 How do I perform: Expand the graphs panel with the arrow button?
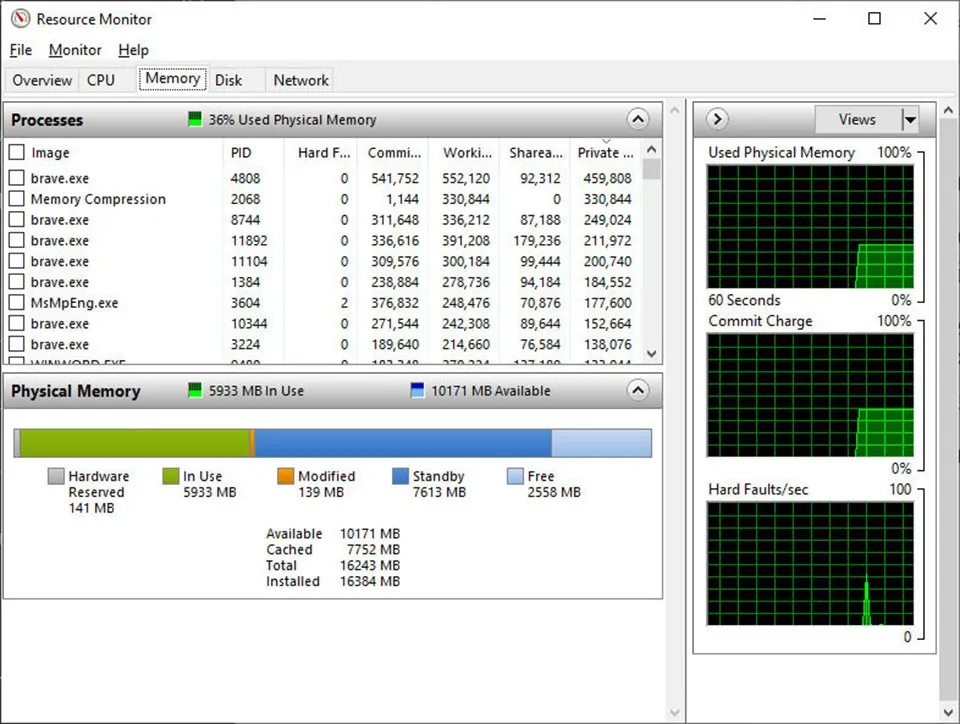click(x=715, y=119)
